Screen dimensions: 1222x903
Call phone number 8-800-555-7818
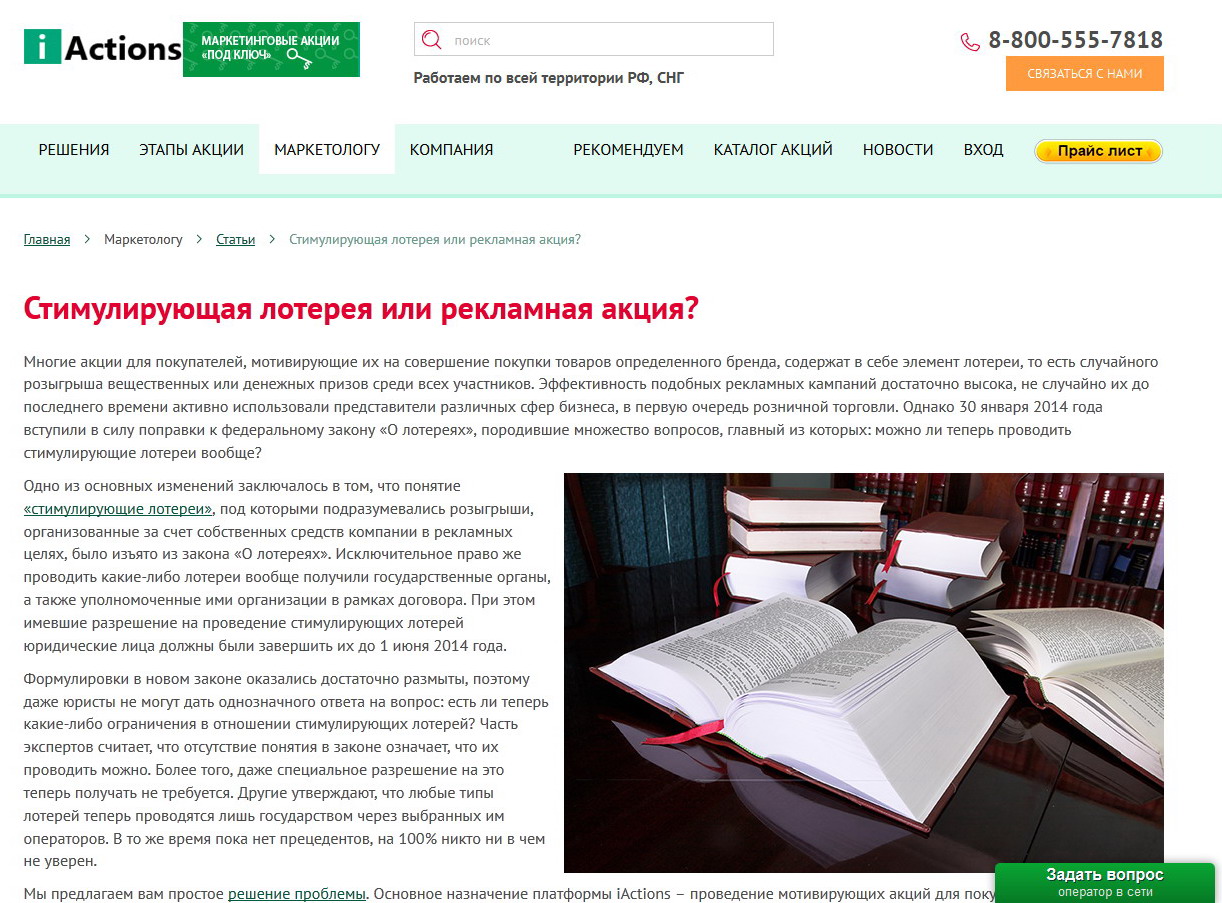pyautogui.click(x=1076, y=40)
